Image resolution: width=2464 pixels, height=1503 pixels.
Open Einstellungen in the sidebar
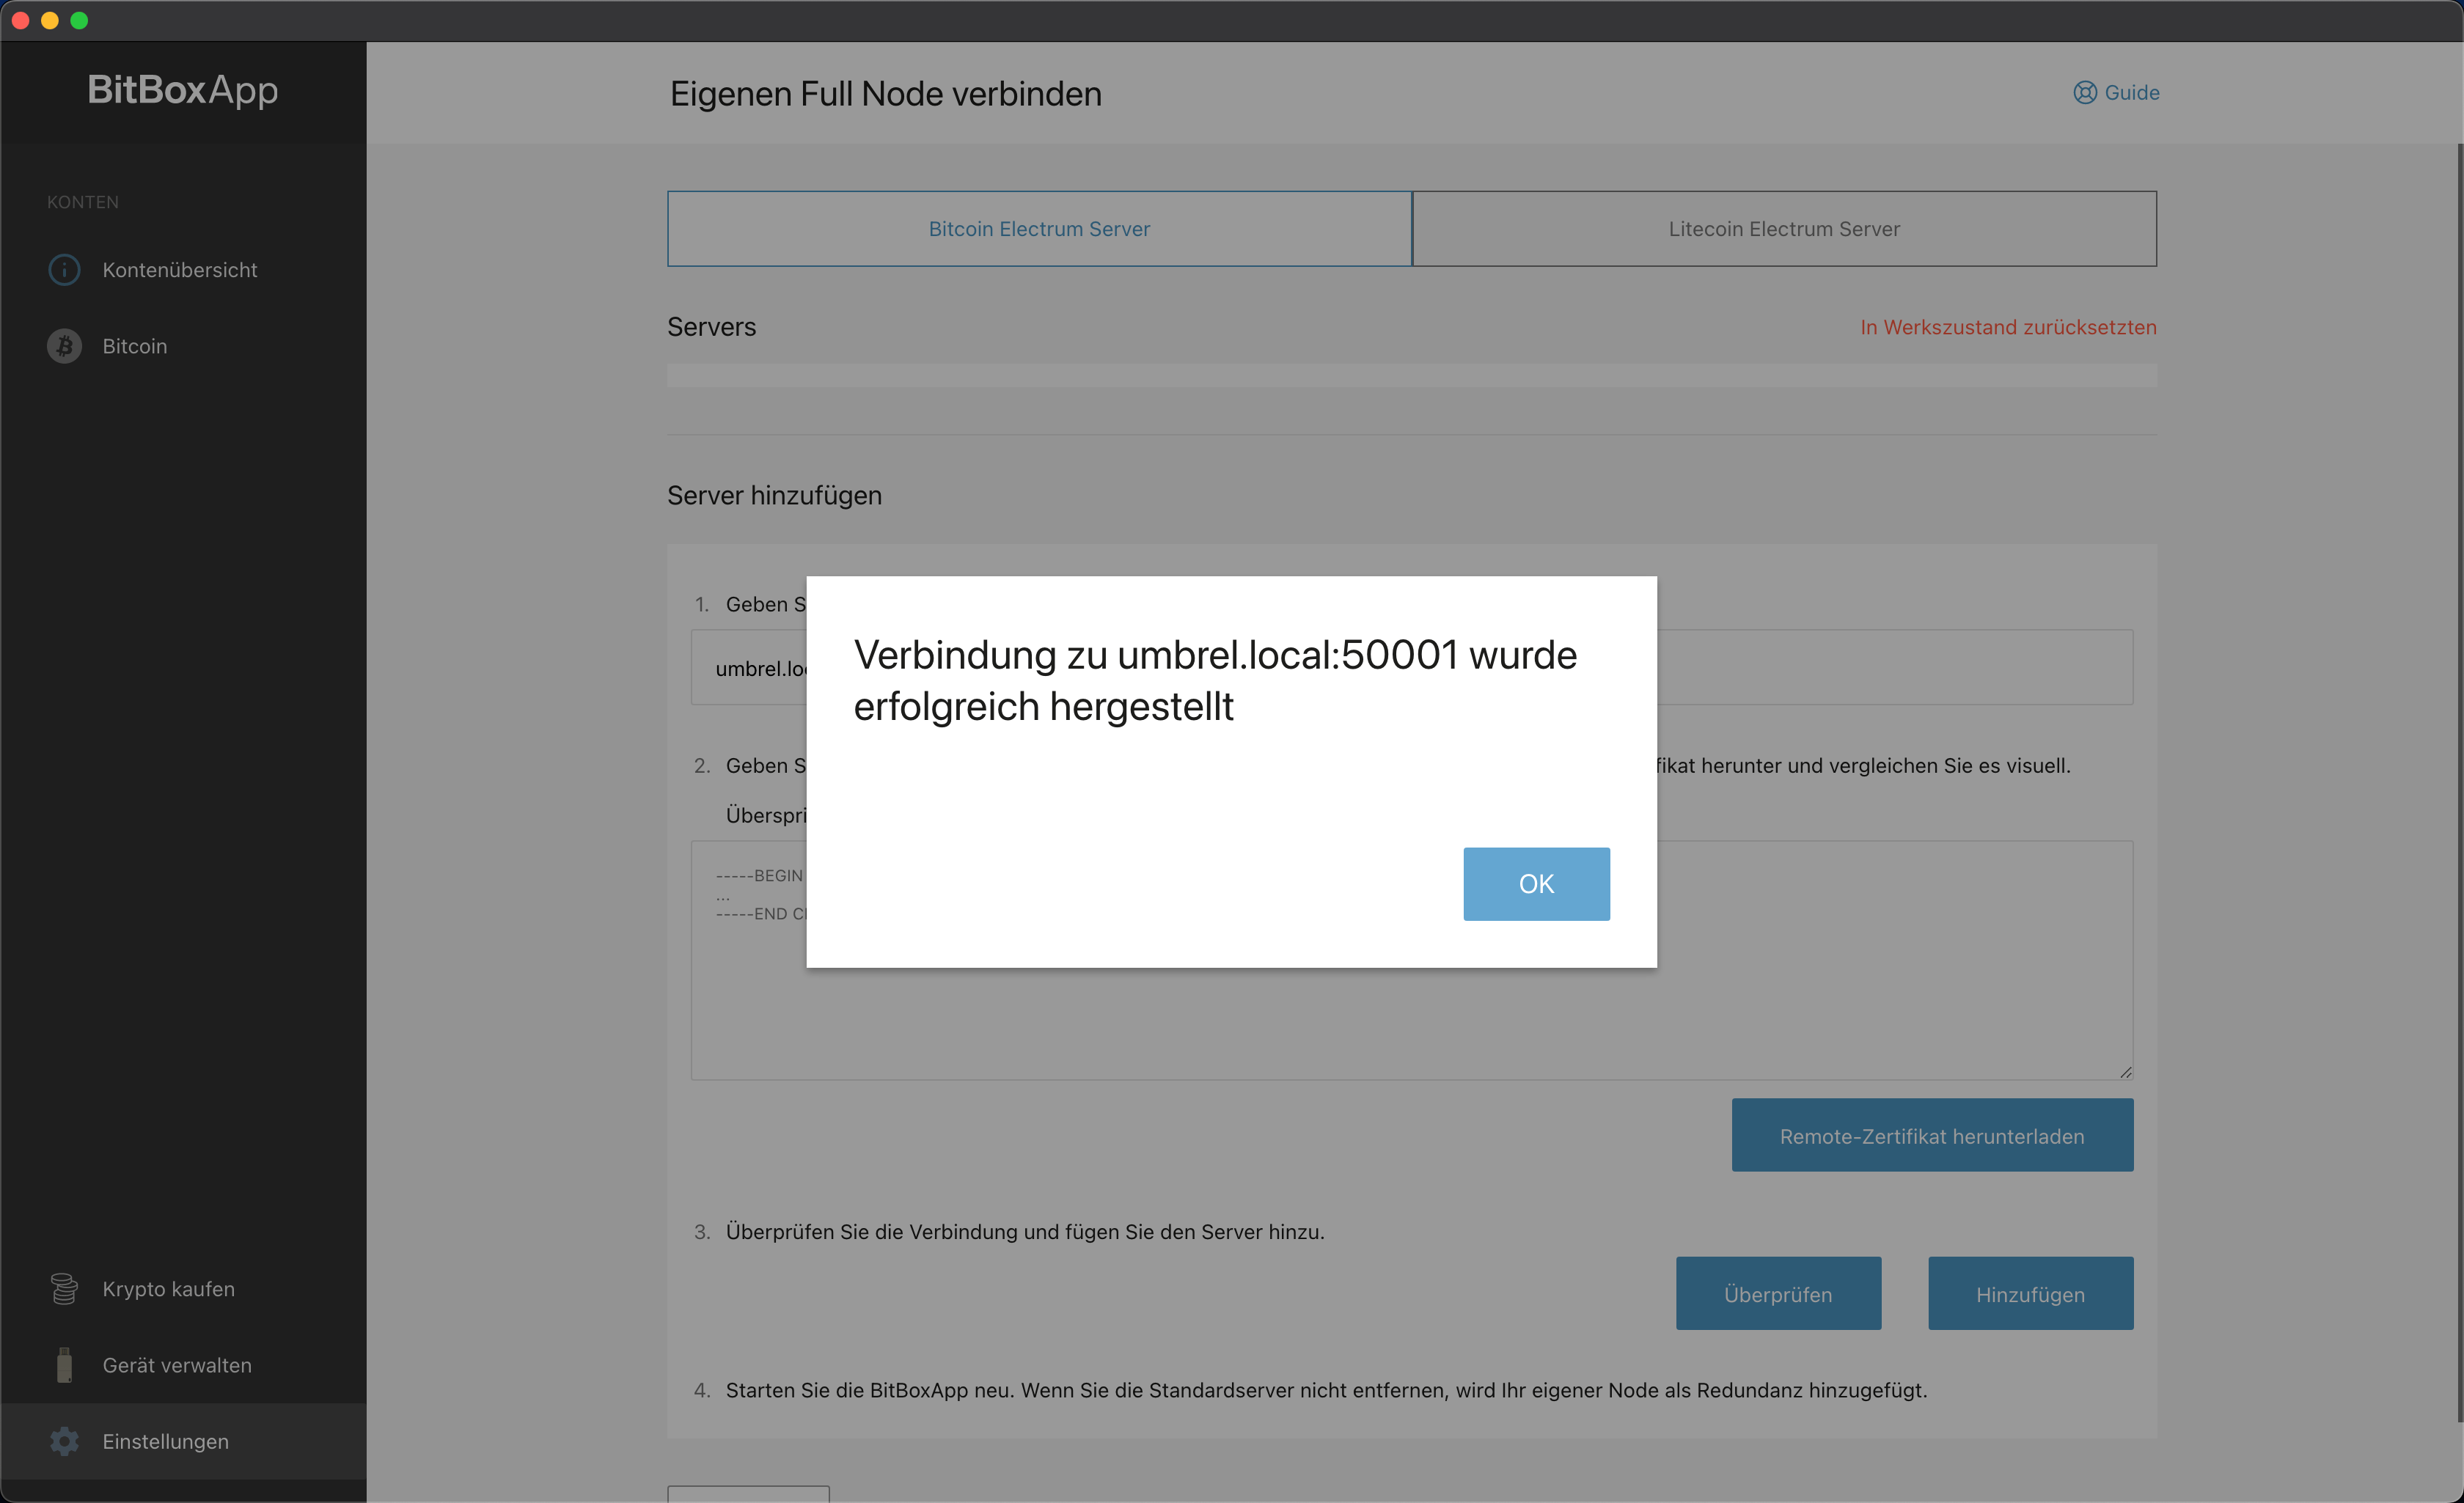(x=183, y=1441)
